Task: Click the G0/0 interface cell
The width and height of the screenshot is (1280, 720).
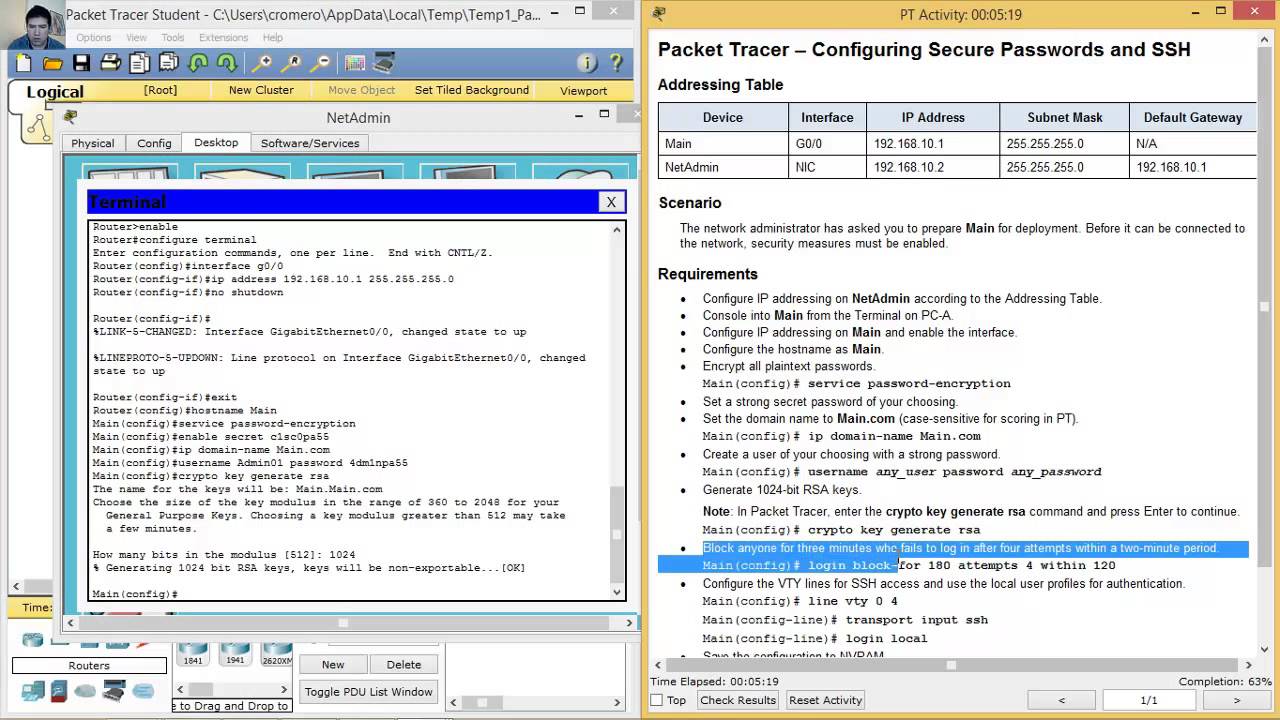Action: tap(827, 143)
